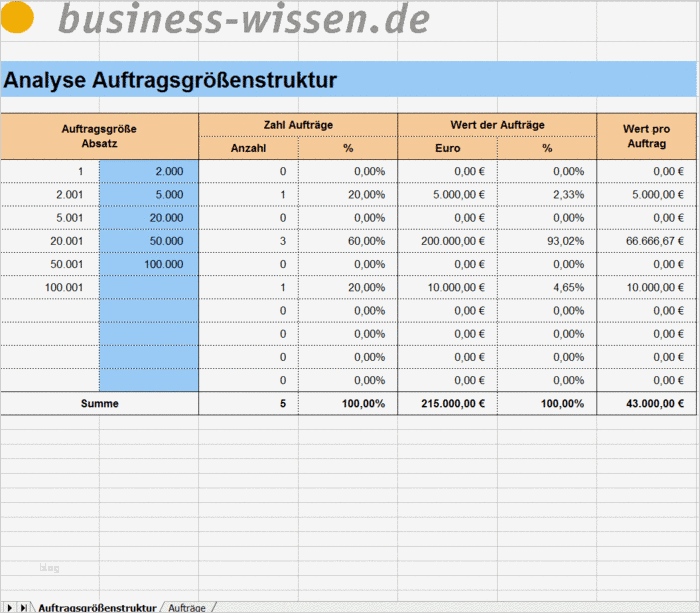Click the last-sheet navigation arrow
This screenshot has width=700, height=613.
click(x=23, y=608)
